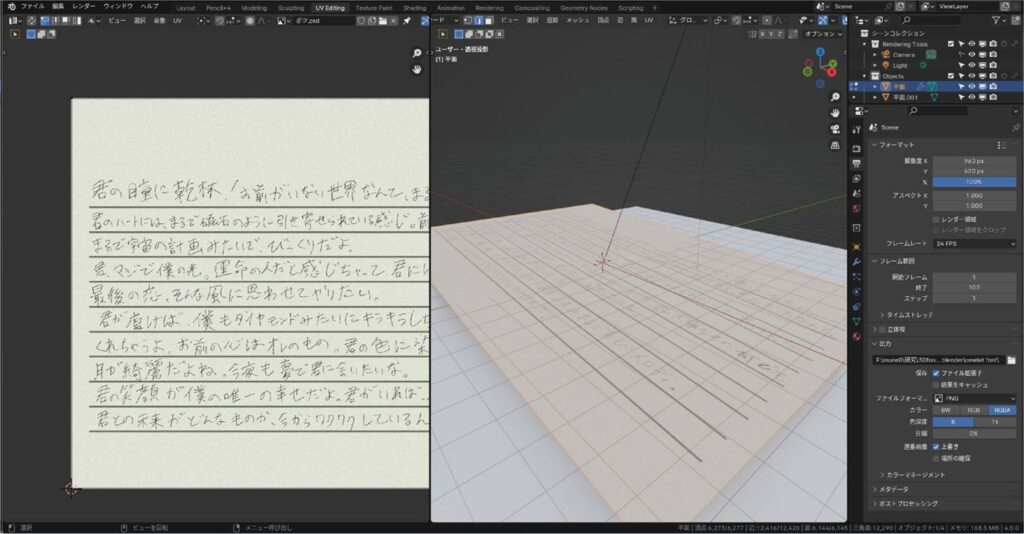Open the ファイル menu

[32, 6]
